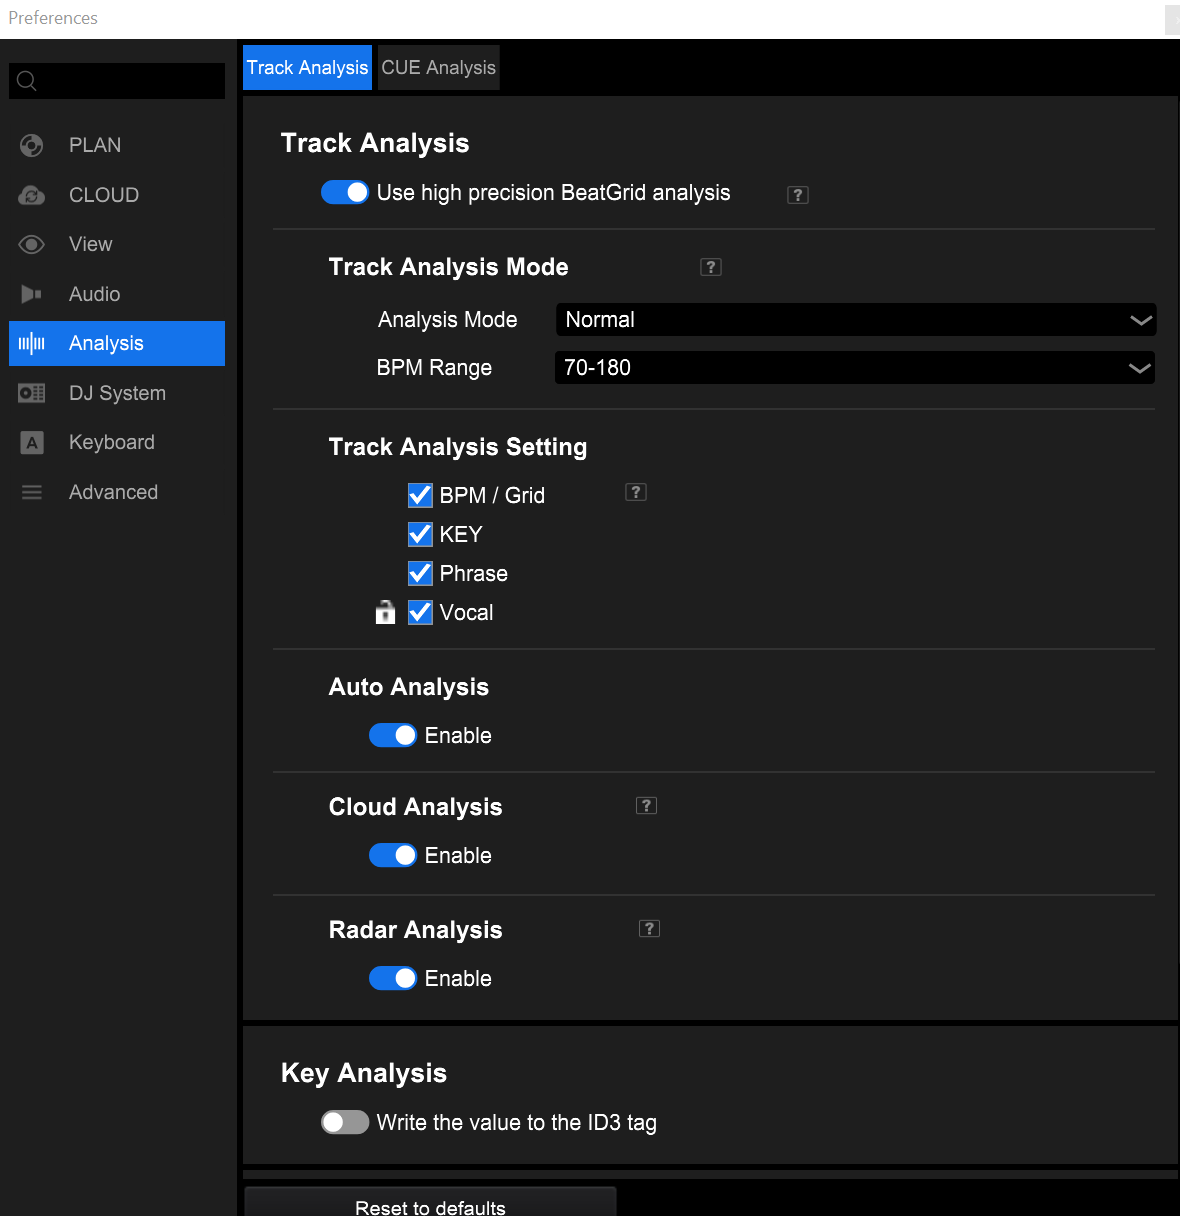Image resolution: width=1180 pixels, height=1216 pixels.
Task: Uncheck the Phrase analysis checkbox
Action: 421,574
